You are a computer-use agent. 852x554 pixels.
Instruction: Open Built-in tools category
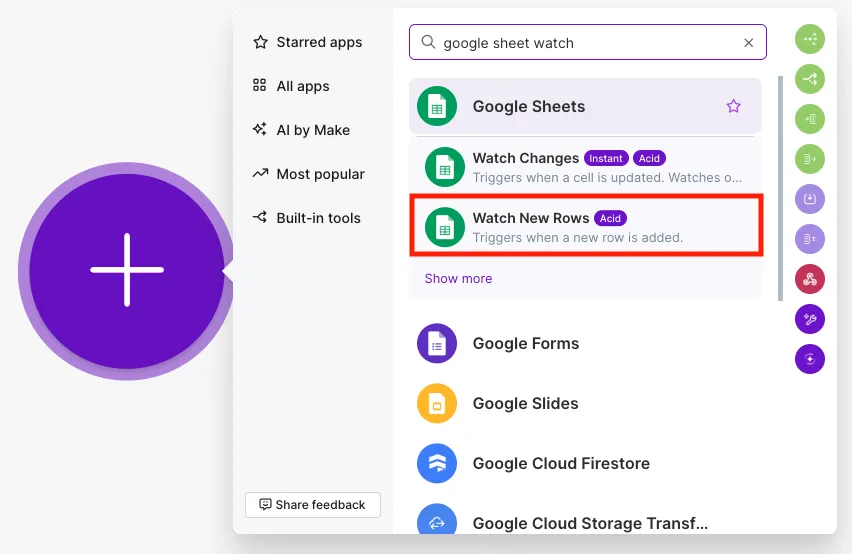tap(306, 218)
